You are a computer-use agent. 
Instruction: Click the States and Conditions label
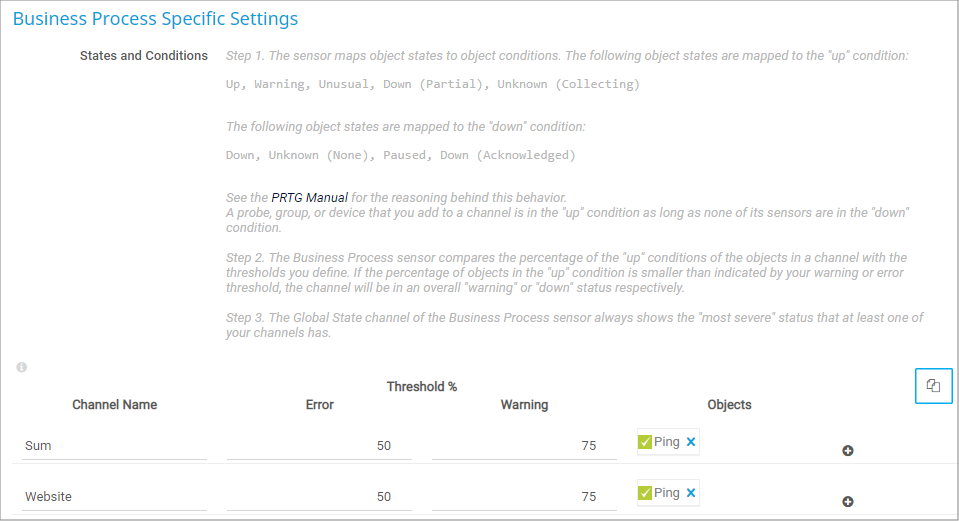(144, 56)
